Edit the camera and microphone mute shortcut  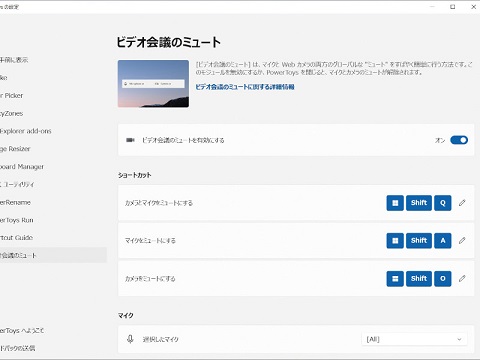tap(462, 203)
